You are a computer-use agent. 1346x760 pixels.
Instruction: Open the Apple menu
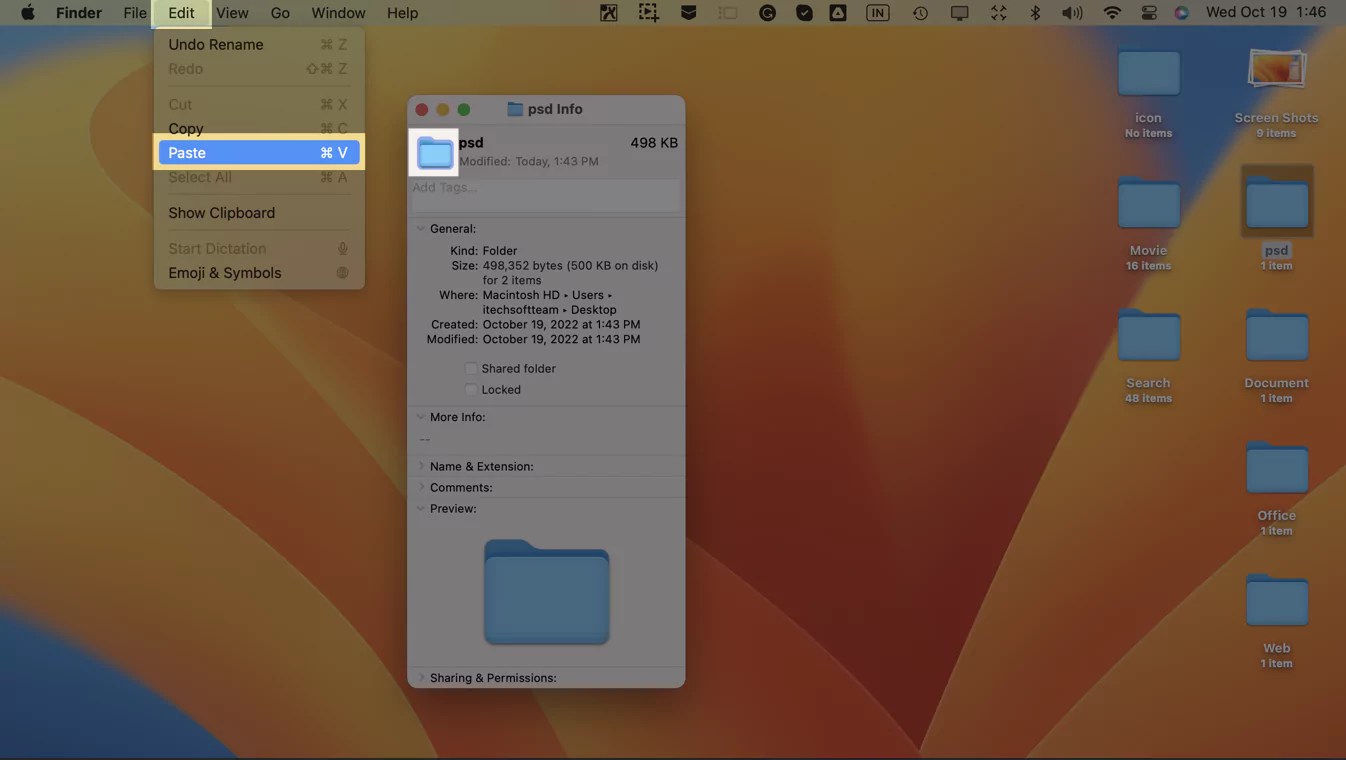[x=26, y=13]
